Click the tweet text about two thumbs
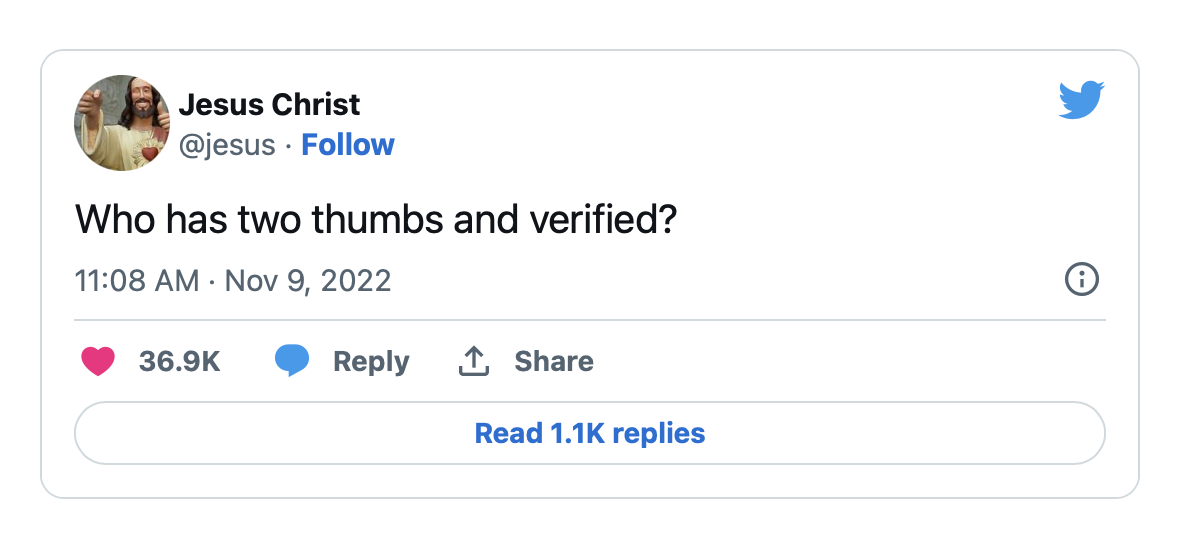 click(x=375, y=220)
